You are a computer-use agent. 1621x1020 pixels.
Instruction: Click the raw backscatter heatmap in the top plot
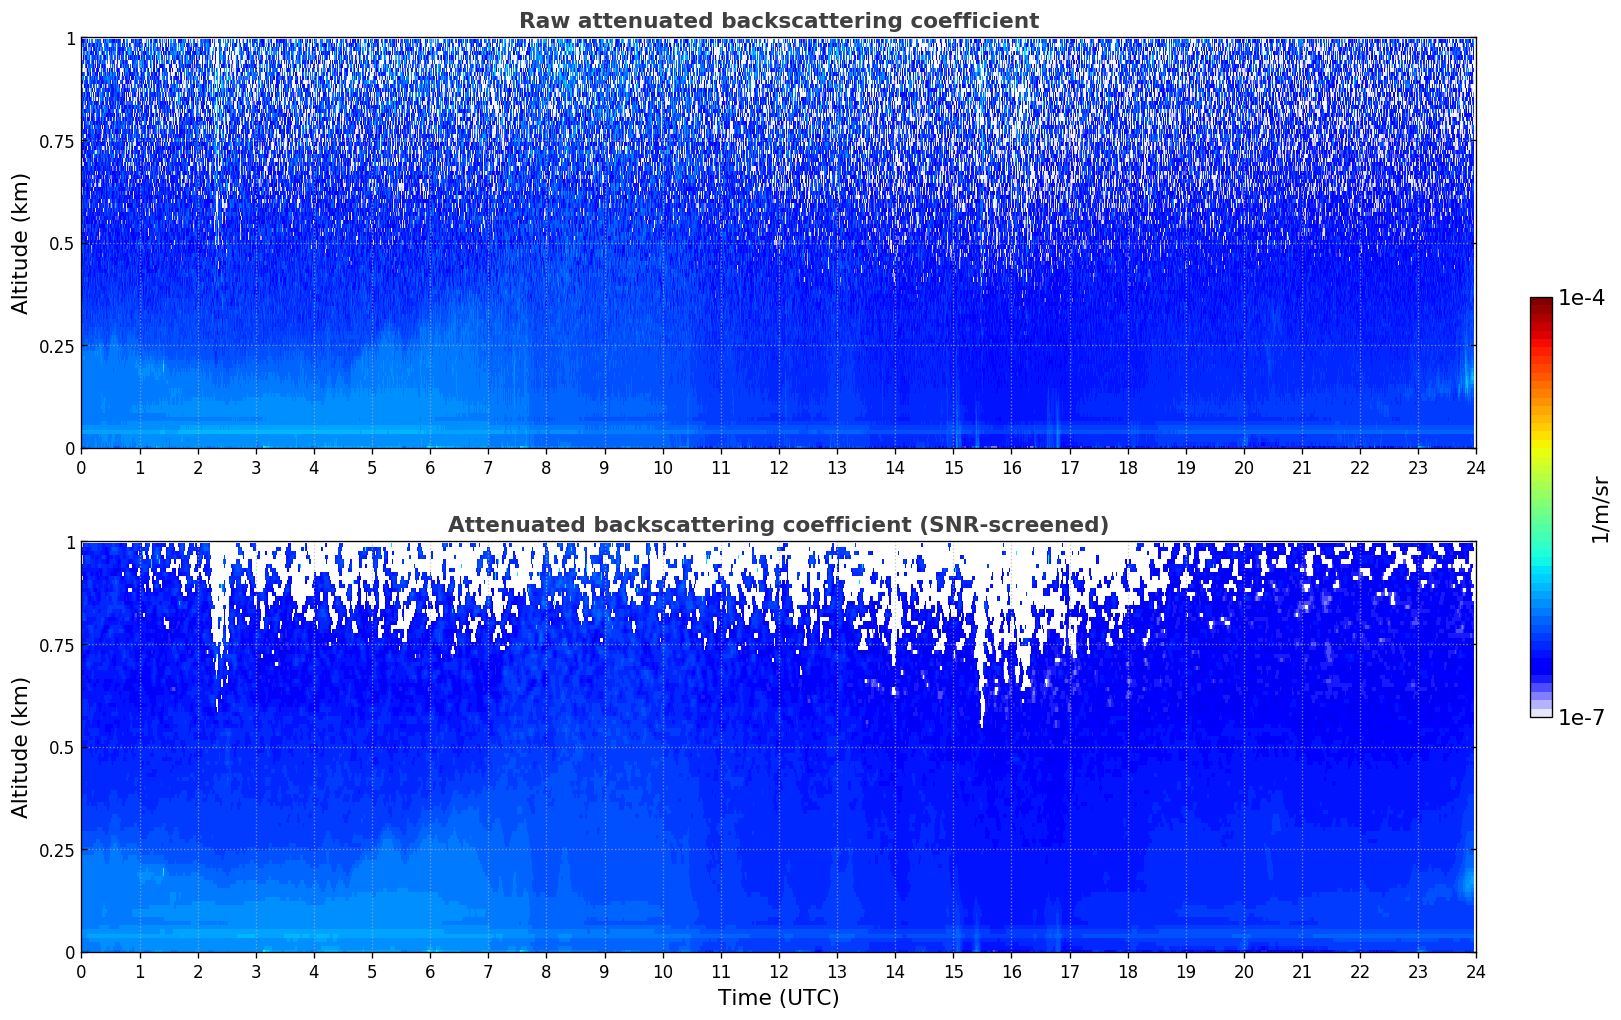tap(778, 243)
